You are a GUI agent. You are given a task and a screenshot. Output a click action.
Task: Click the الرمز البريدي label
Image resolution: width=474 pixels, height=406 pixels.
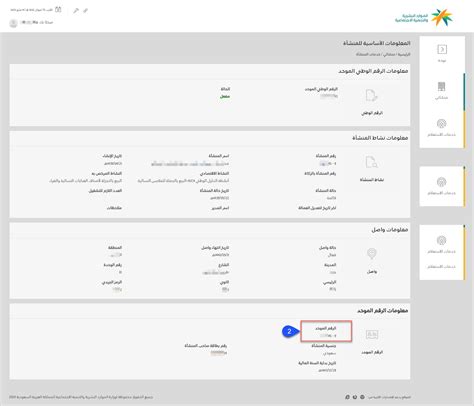[112, 282]
